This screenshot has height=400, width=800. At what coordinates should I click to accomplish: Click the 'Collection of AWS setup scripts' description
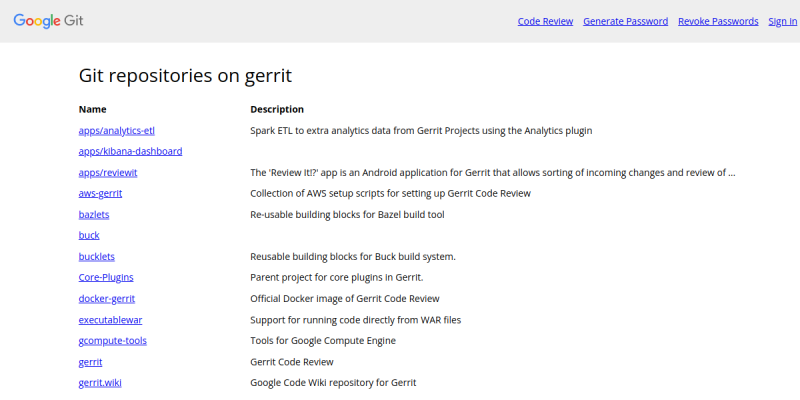(x=391, y=194)
